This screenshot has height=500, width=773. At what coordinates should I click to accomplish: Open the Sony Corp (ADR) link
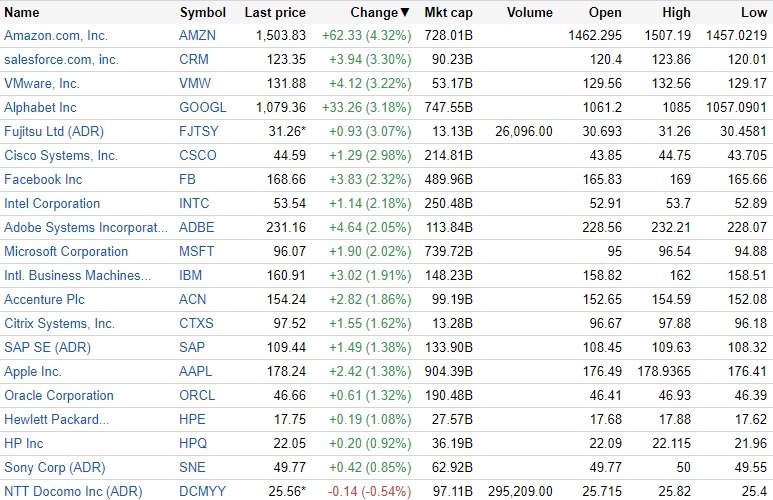pos(56,467)
